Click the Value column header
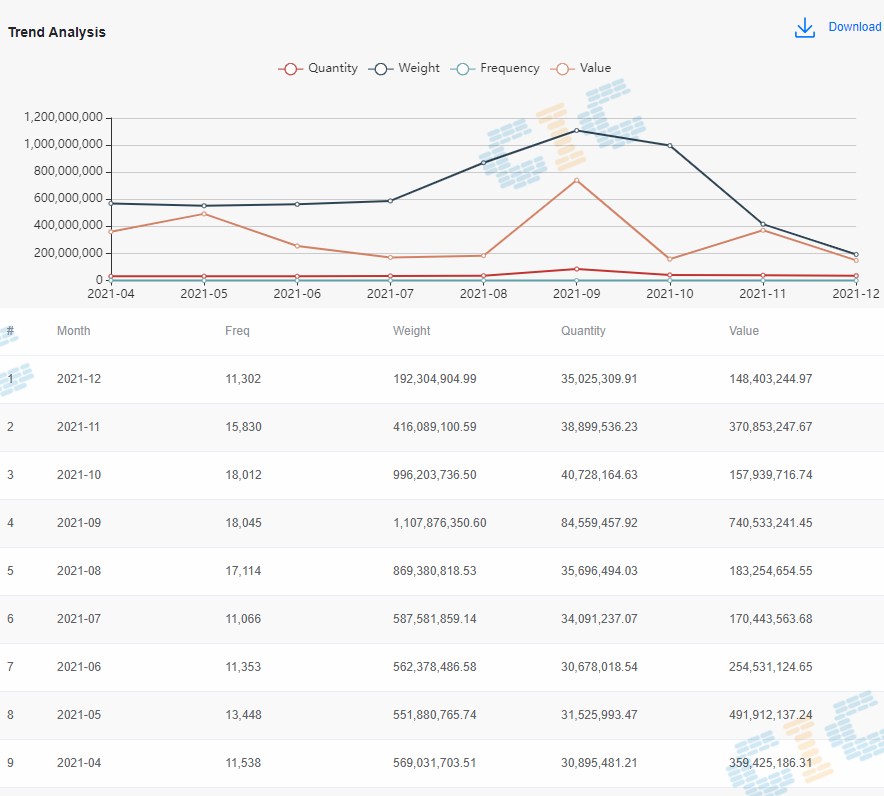This screenshot has width=884, height=796. point(744,331)
